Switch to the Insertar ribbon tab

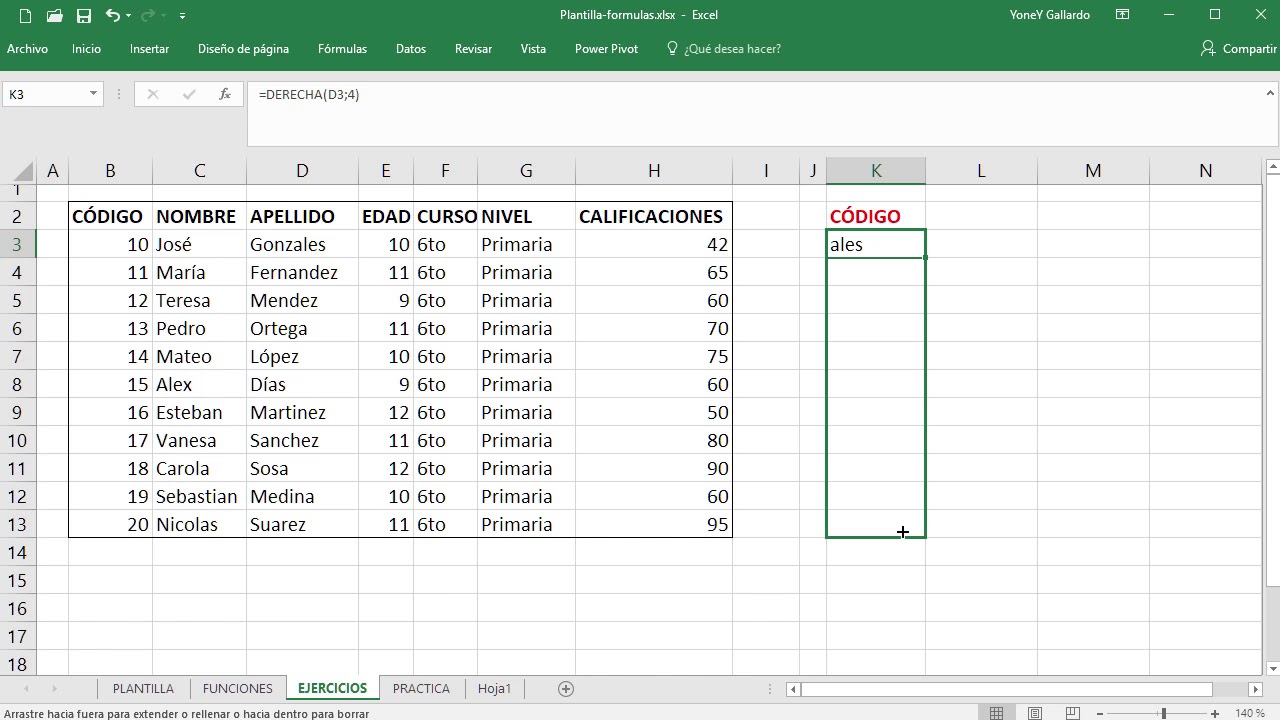pos(149,49)
